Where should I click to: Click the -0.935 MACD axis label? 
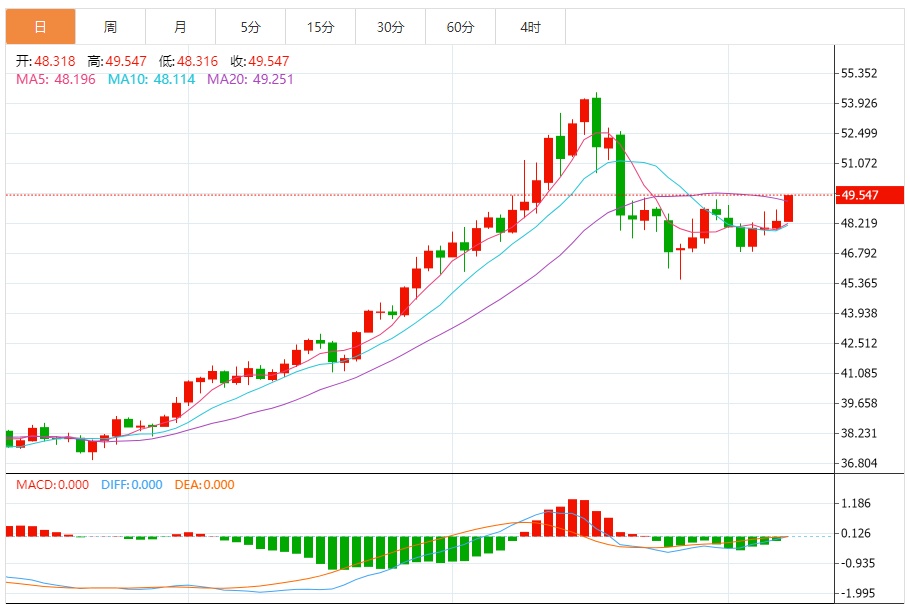[856, 563]
